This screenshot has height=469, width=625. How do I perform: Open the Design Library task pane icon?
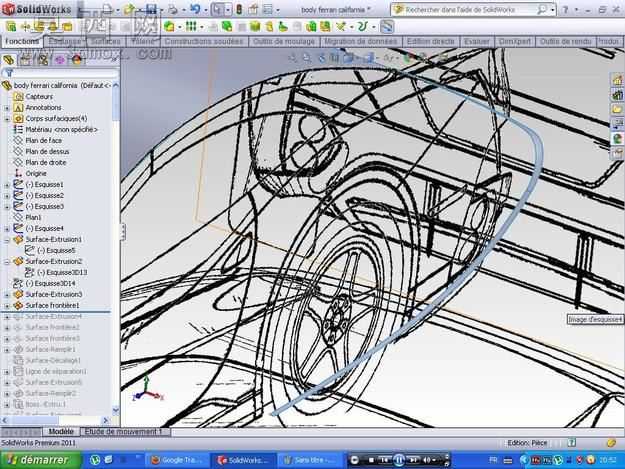[x=618, y=95]
